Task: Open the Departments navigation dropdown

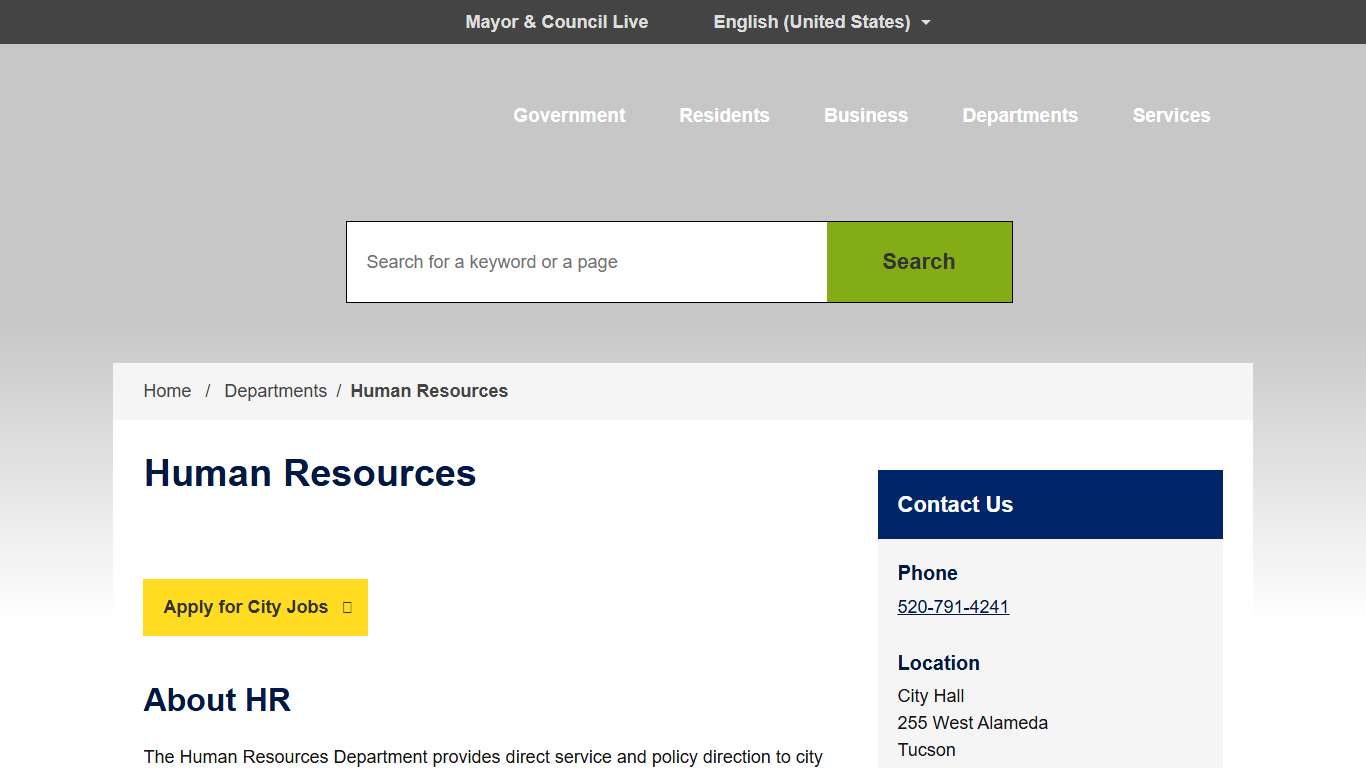Action: (x=1020, y=115)
